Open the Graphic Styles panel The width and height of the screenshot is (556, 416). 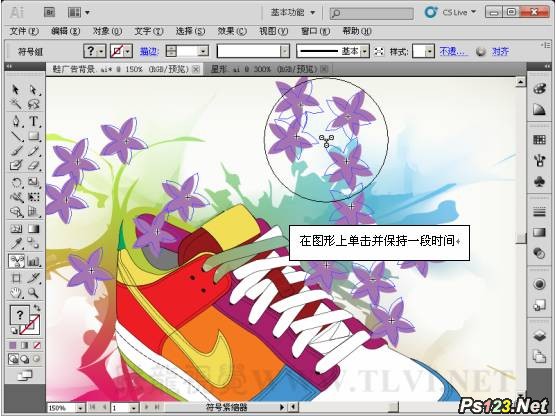pyautogui.click(x=539, y=305)
